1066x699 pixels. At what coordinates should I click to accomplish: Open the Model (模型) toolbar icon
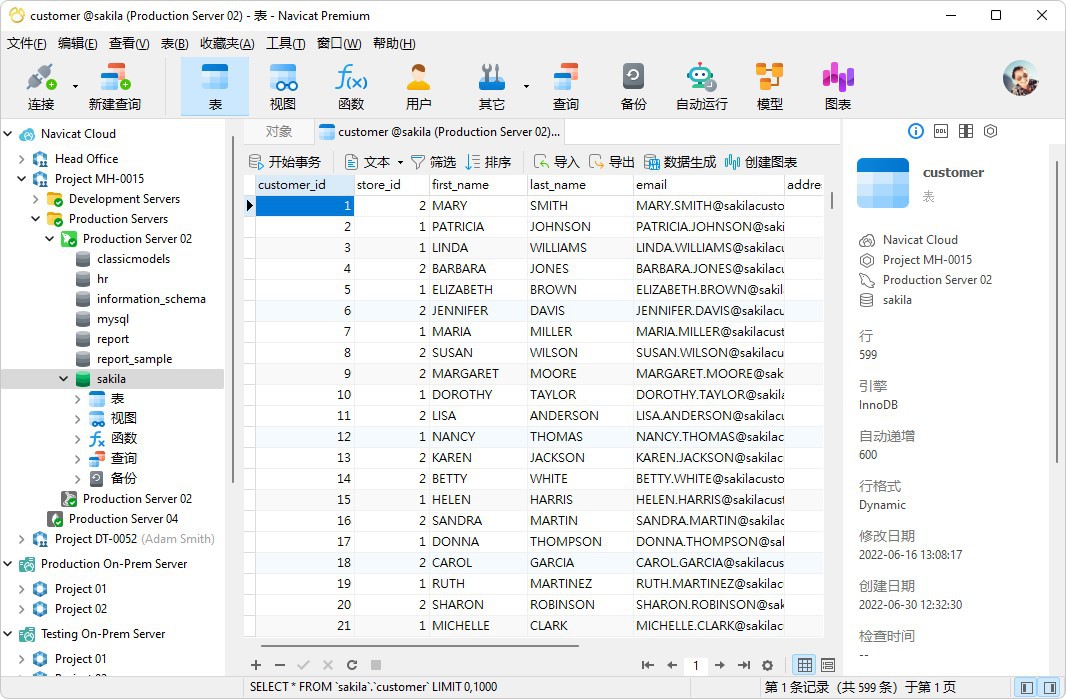(x=770, y=86)
